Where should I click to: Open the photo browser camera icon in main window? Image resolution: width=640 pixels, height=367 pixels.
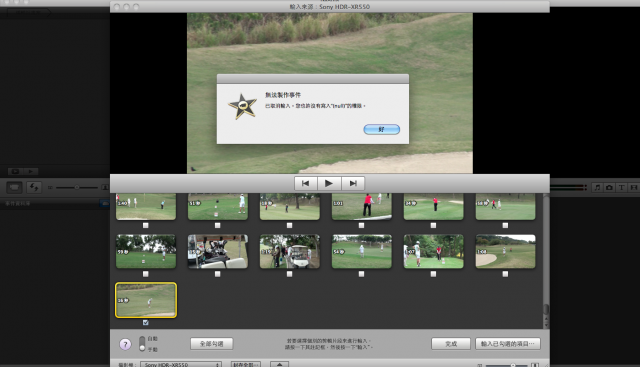coord(609,187)
